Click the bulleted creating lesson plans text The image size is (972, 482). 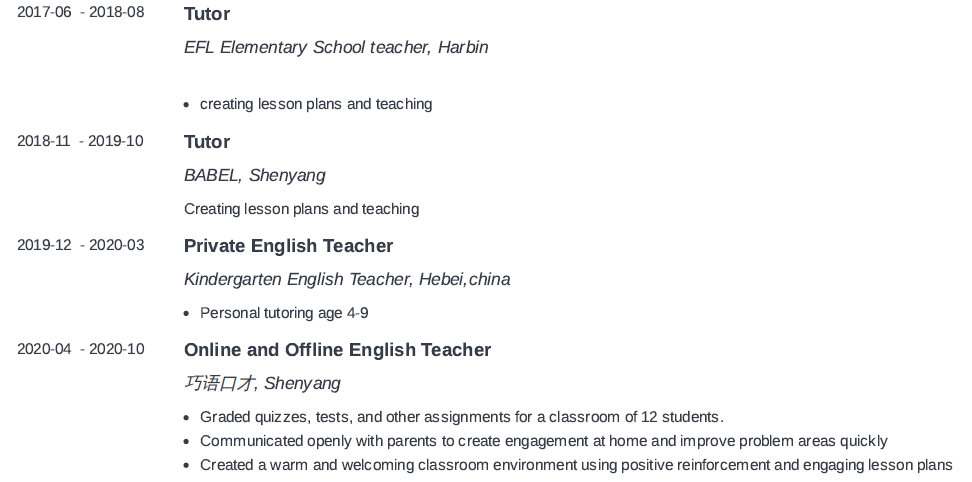(x=316, y=104)
